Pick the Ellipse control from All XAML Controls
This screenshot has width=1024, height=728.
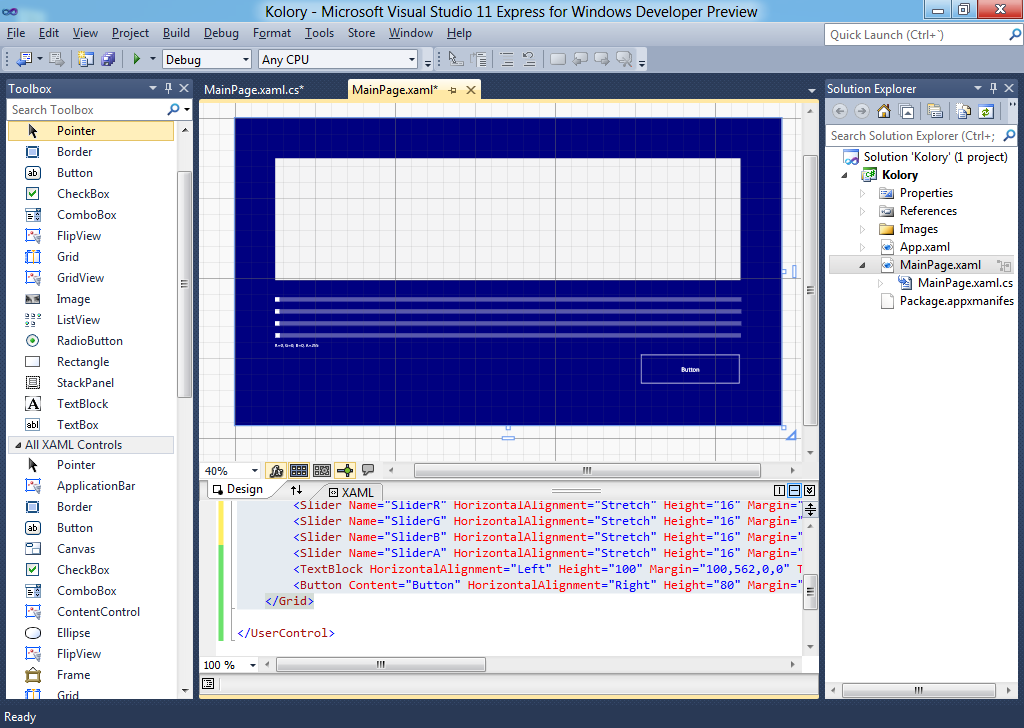pos(73,633)
